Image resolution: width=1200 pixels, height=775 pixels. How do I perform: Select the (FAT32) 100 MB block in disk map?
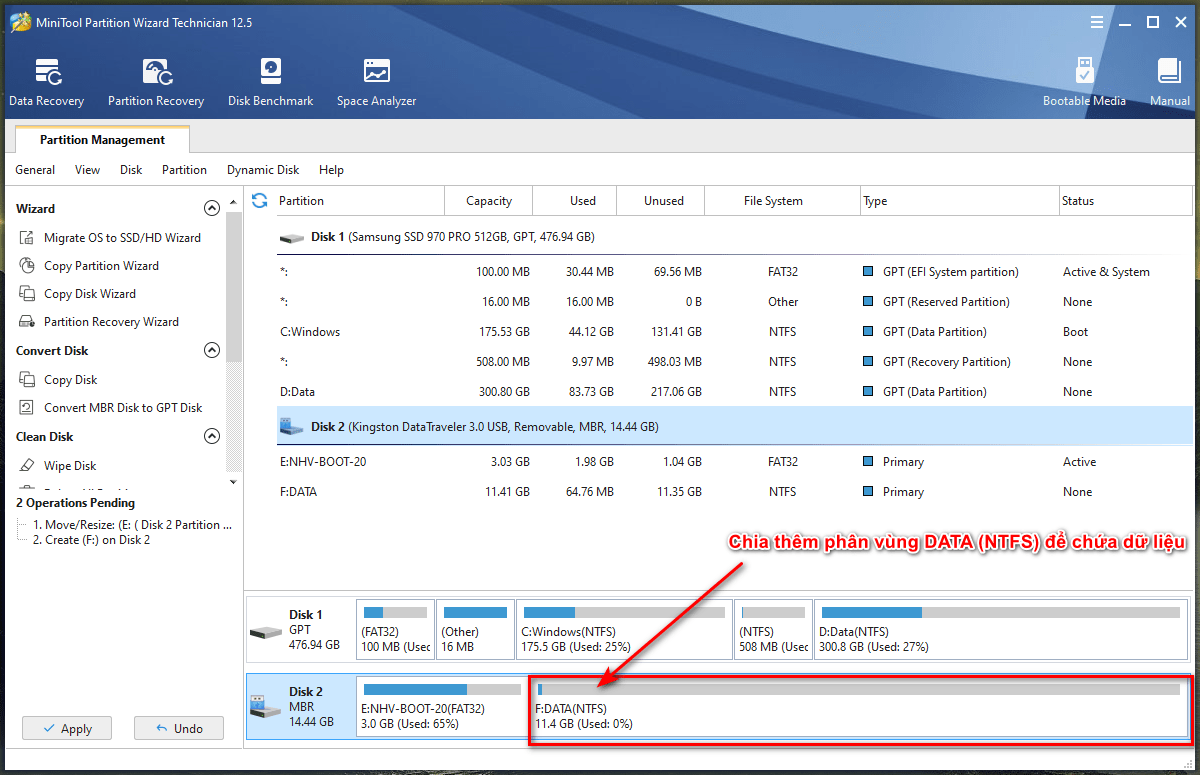click(395, 630)
